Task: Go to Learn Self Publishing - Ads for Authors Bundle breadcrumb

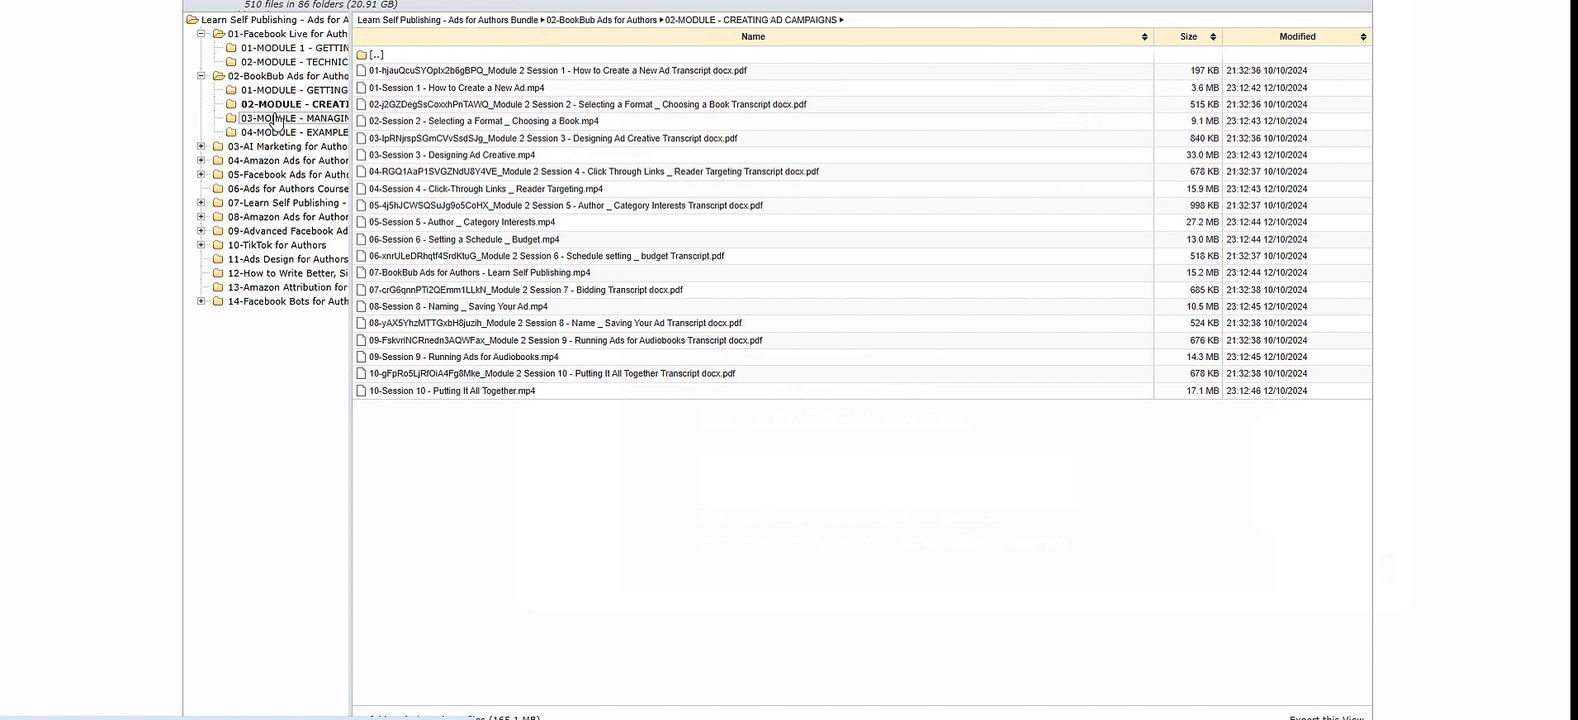Action: [x=448, y=20]
